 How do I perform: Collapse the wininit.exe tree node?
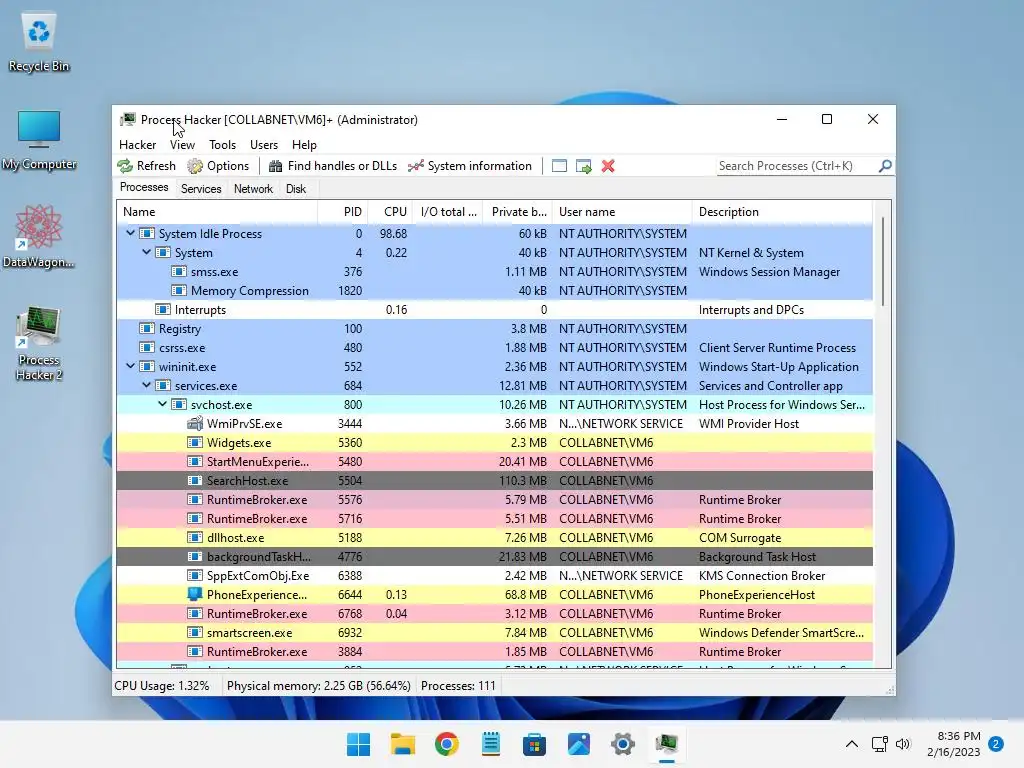(131, 366)
